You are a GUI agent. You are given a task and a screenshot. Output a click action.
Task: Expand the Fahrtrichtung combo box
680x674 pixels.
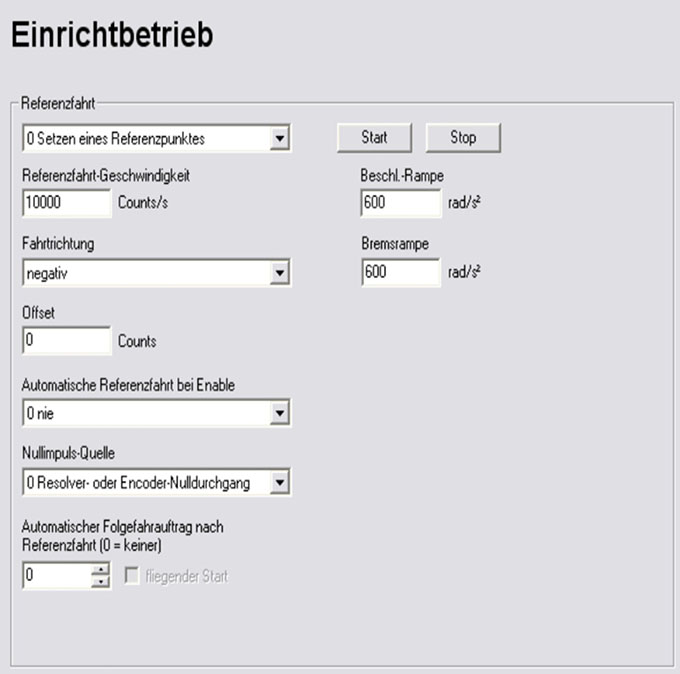click(280, 273)
